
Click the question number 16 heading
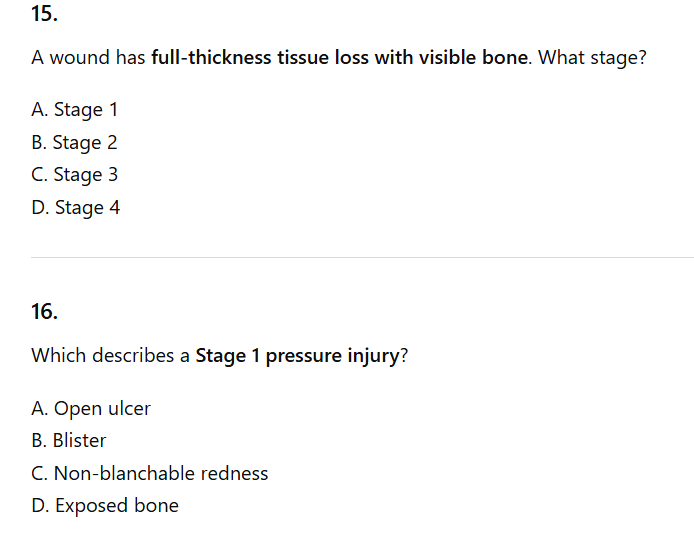45,311
